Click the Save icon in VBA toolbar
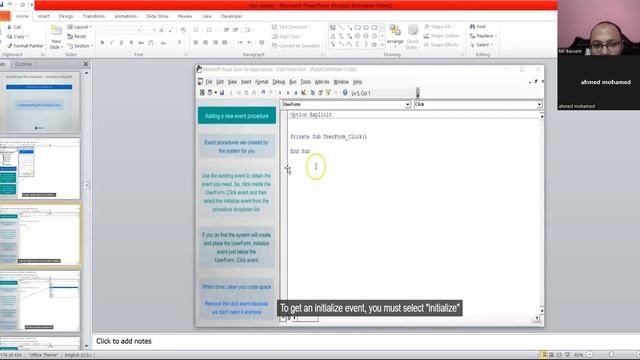Screen dimensions: 640x360 [x=222, y=93]
